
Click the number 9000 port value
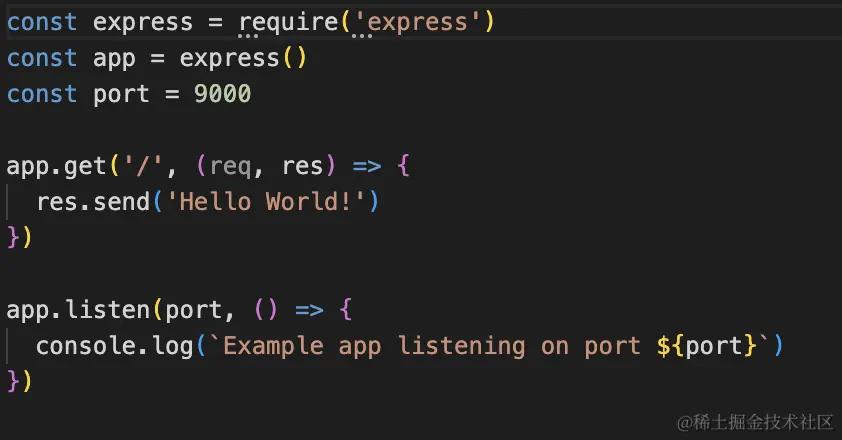click(222, 94)
